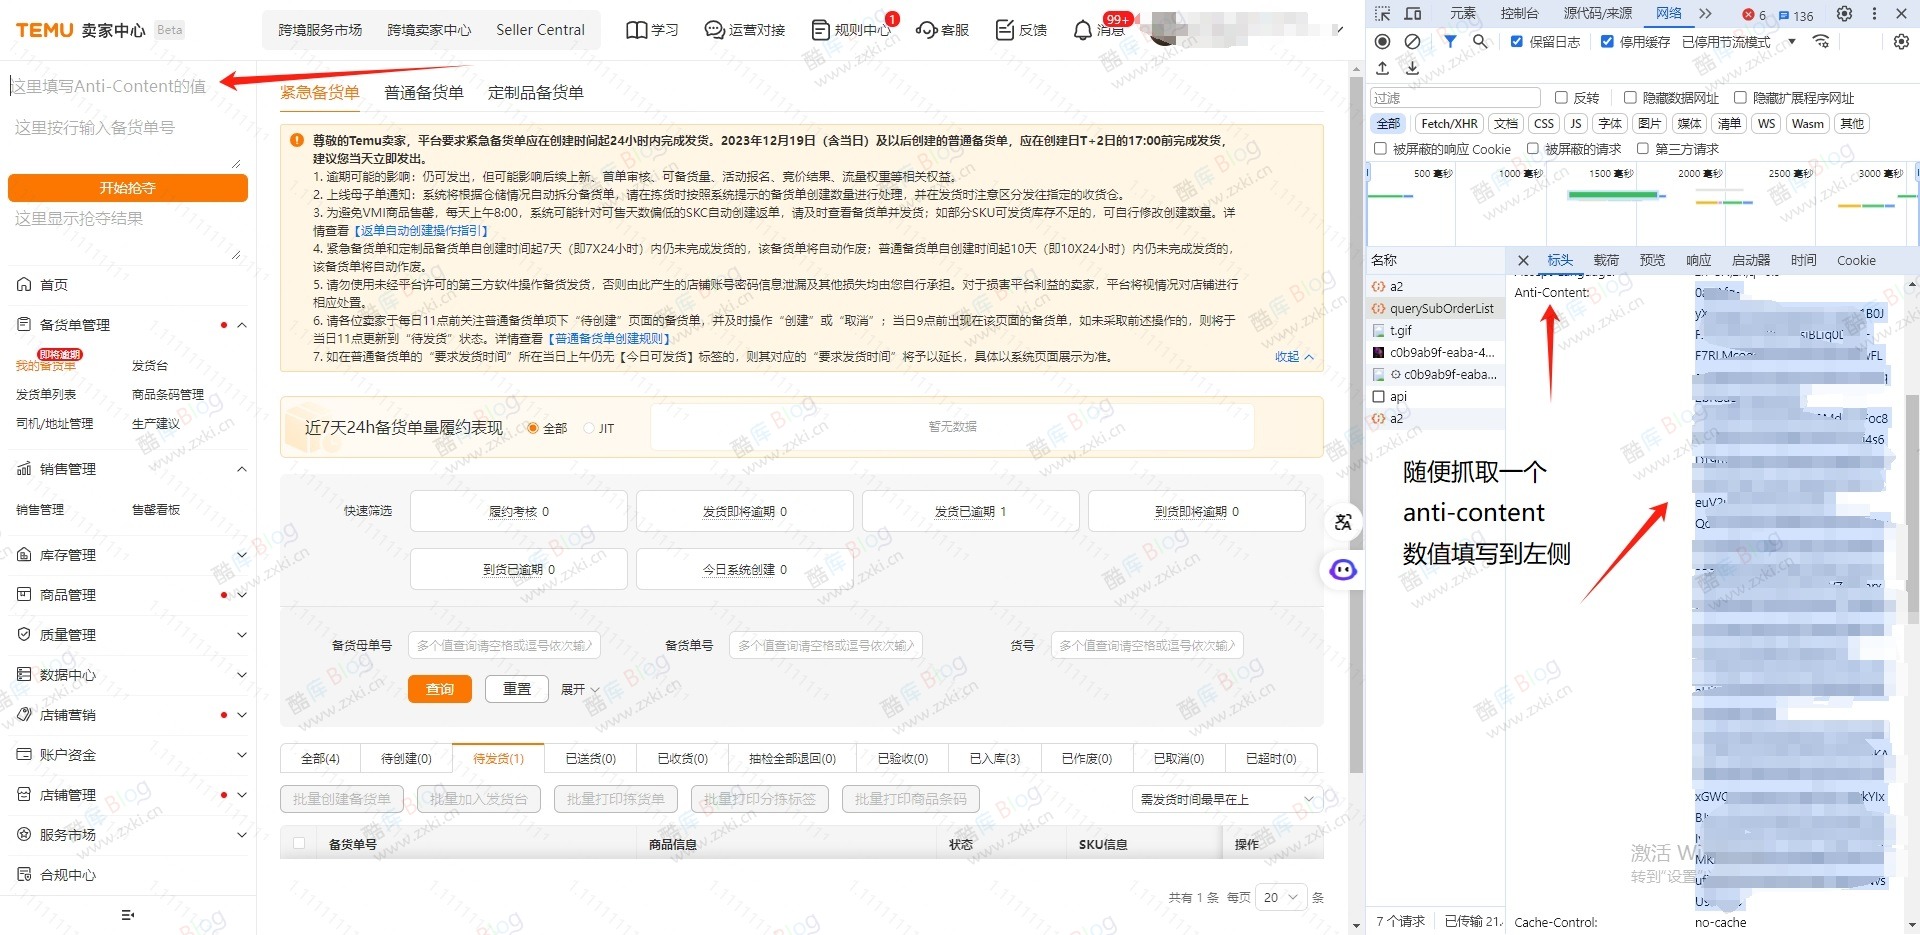Click the orange 开始抢夺 button
This screenshot has height=935, width=1920.
(x=128, y=188)
